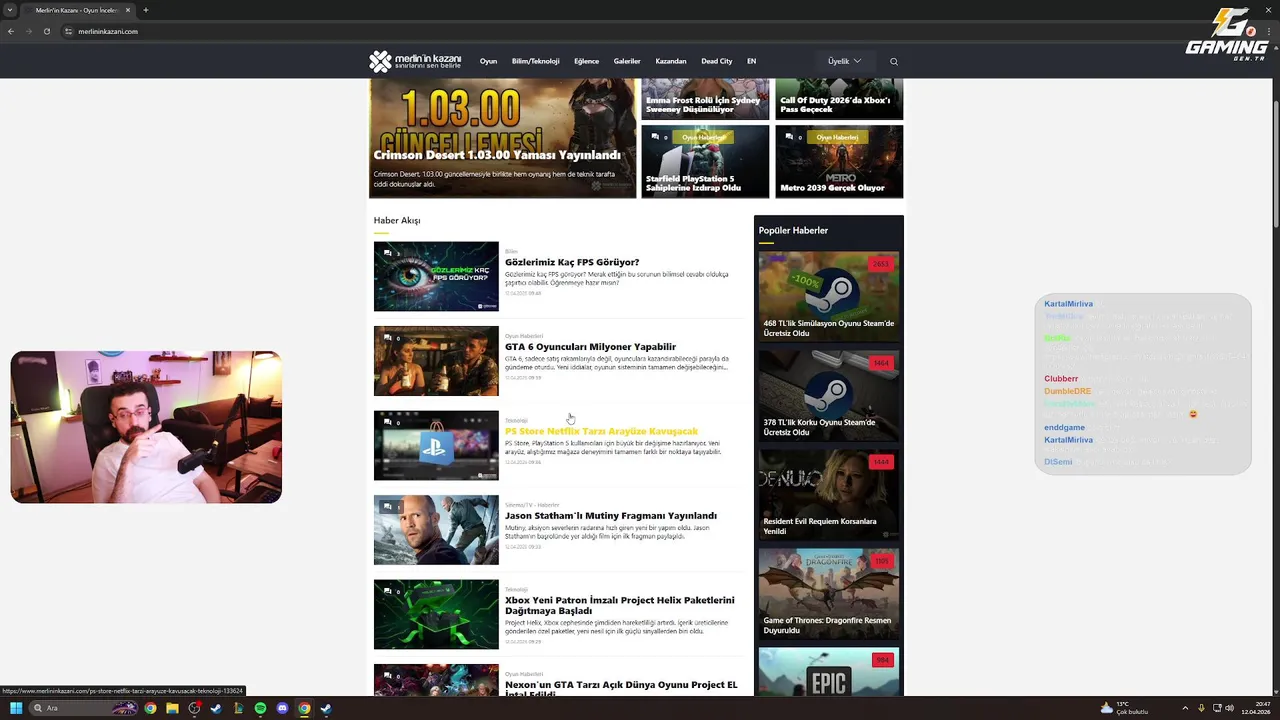Click comment bubble on Starfield card
Screen dimensions: 1280x720
click(x=655, y=136)
